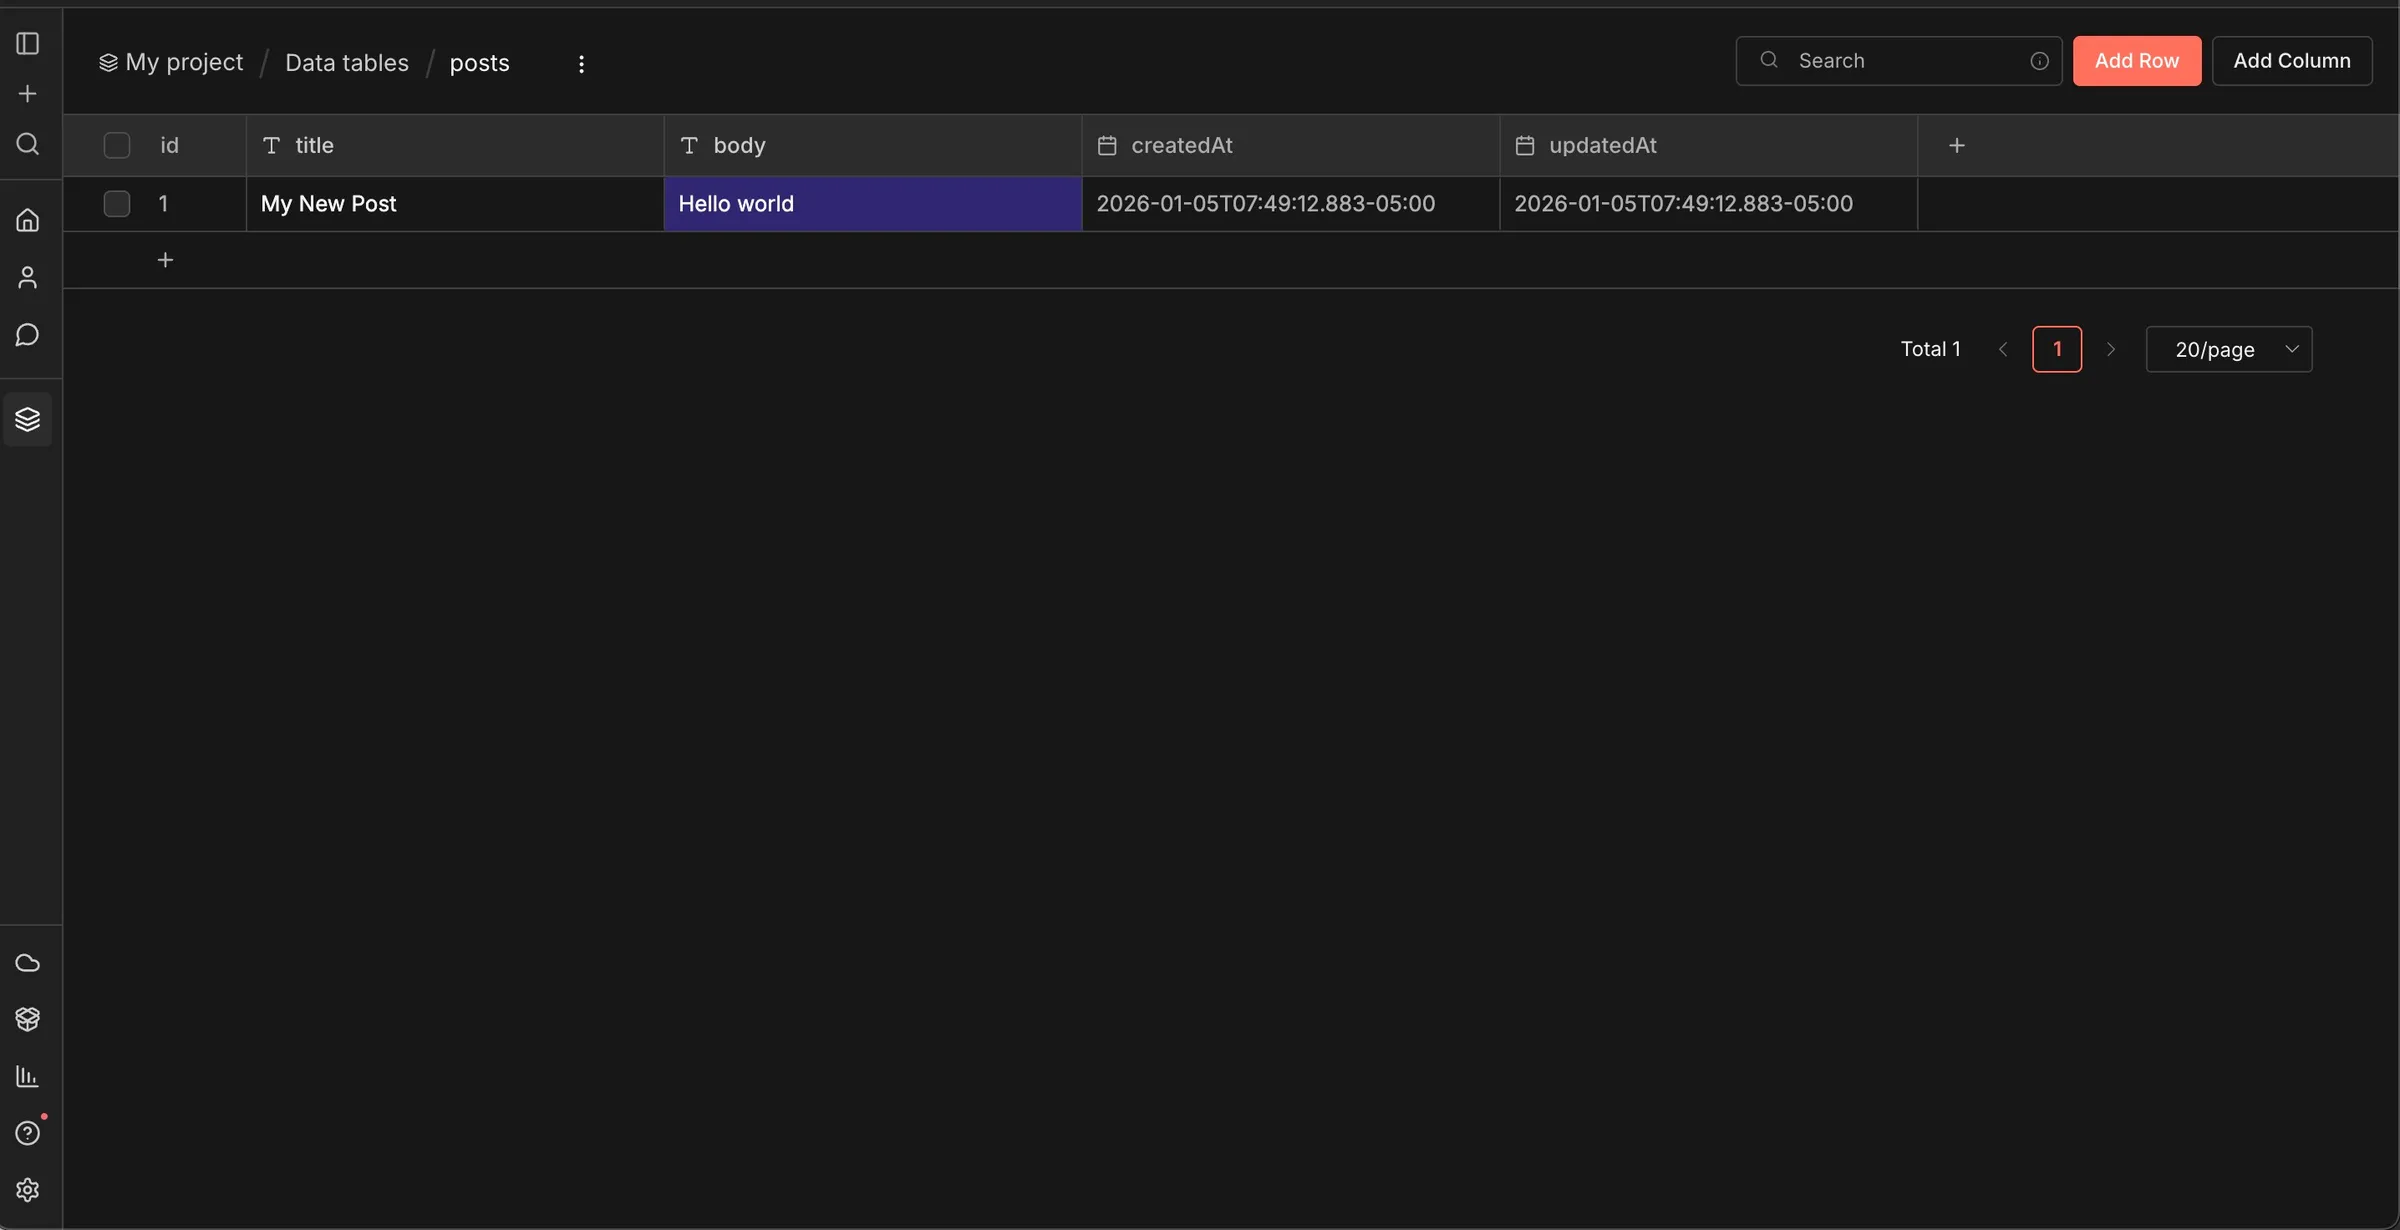The height and width of the screenshot is (1230, 2400).
Task: Click the updatedAt column header label
Action: pos(1603,145)
